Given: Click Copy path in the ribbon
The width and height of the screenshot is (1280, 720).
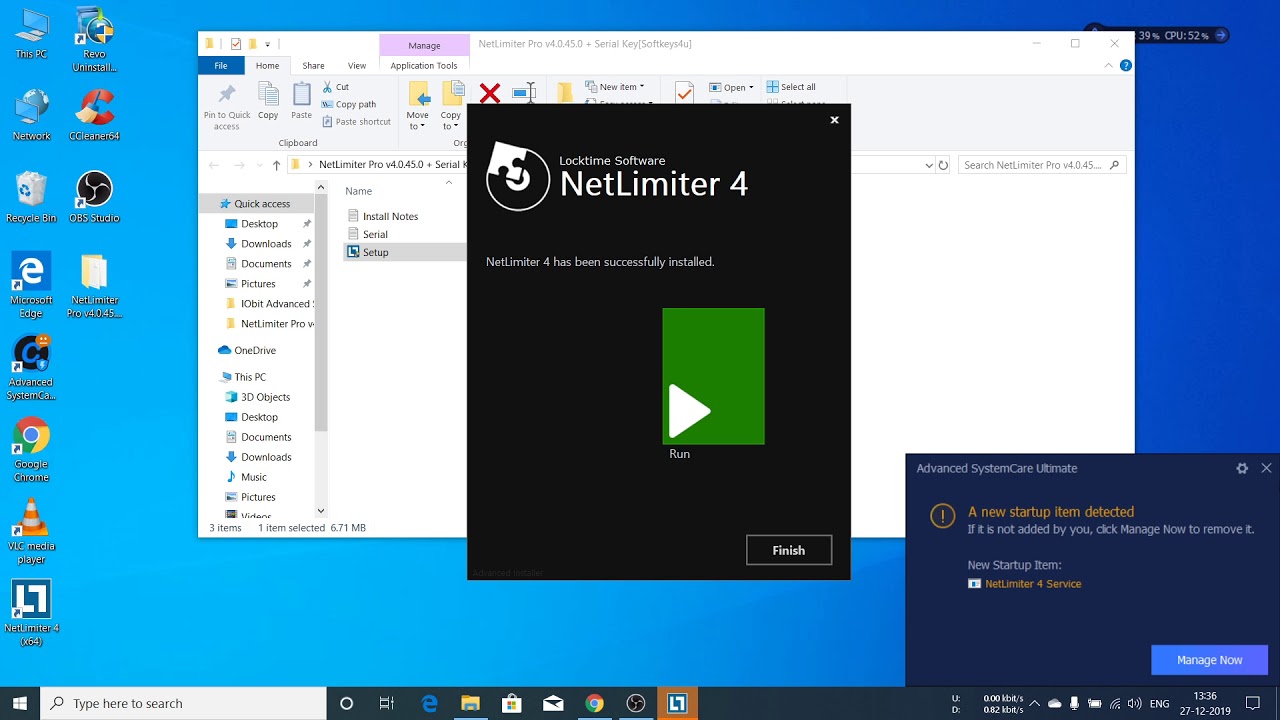Looking at the screenshot, I should tap(348, 104).
